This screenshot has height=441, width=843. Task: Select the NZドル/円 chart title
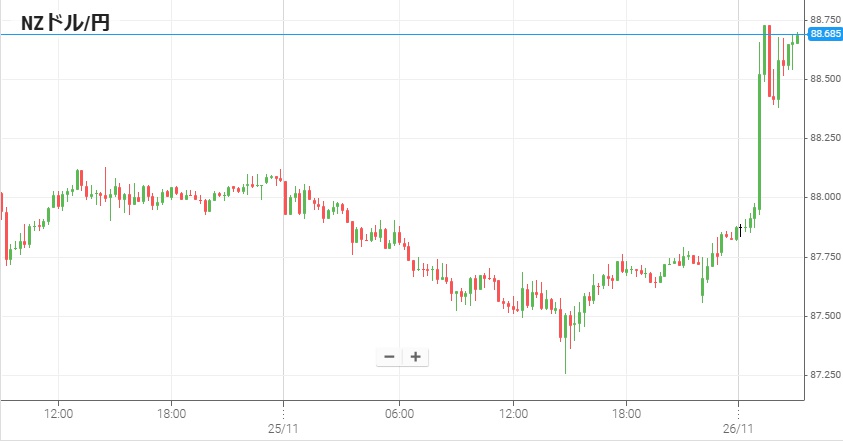click(x=64, y=23)
